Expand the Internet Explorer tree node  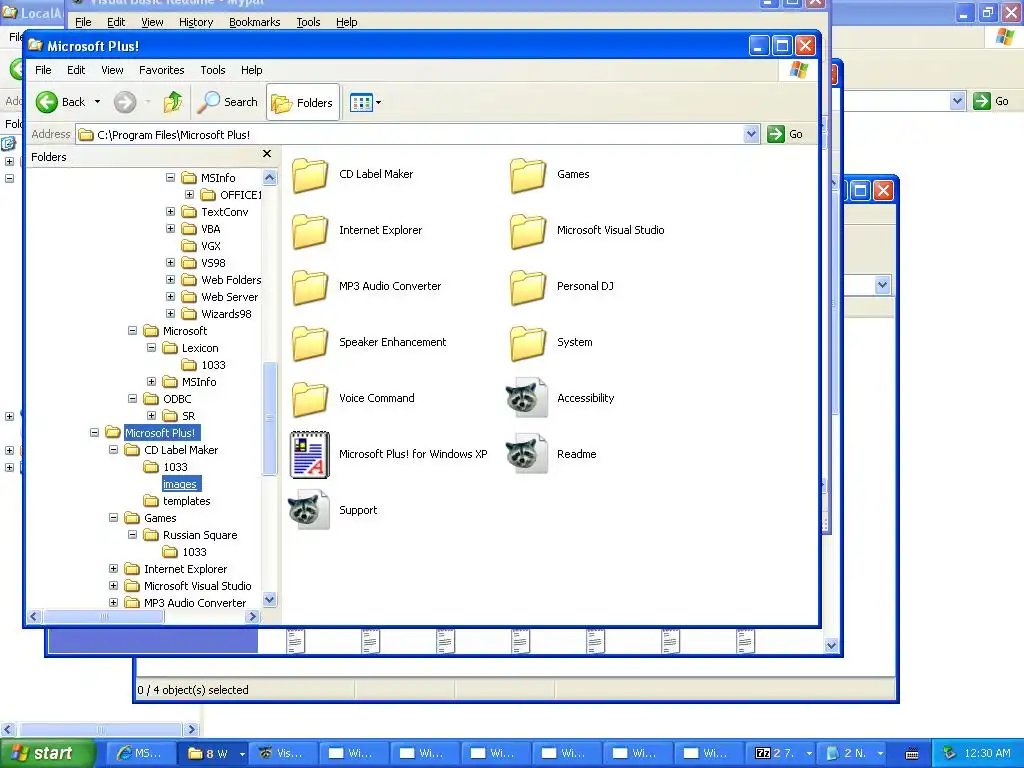click(x=114, y=569)
